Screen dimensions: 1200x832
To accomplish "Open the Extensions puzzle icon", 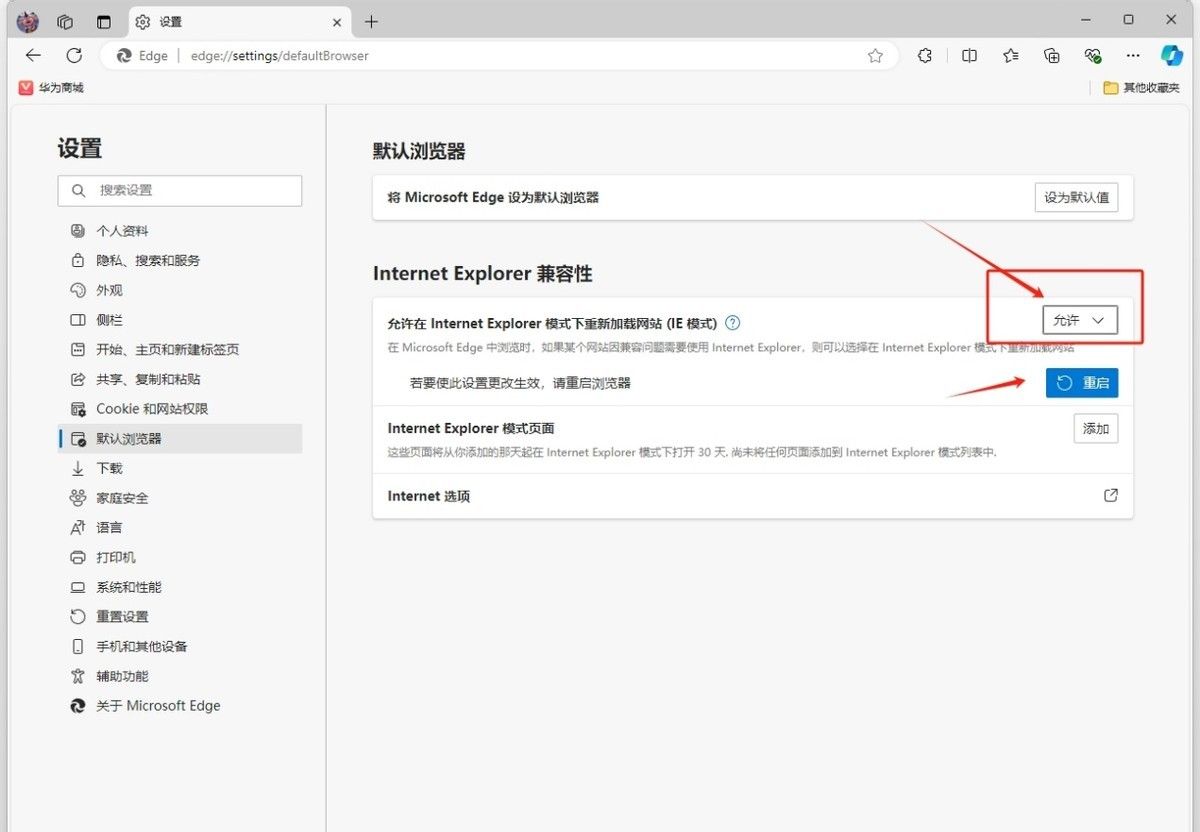I will pyautogui.click(x=924, y=56).
